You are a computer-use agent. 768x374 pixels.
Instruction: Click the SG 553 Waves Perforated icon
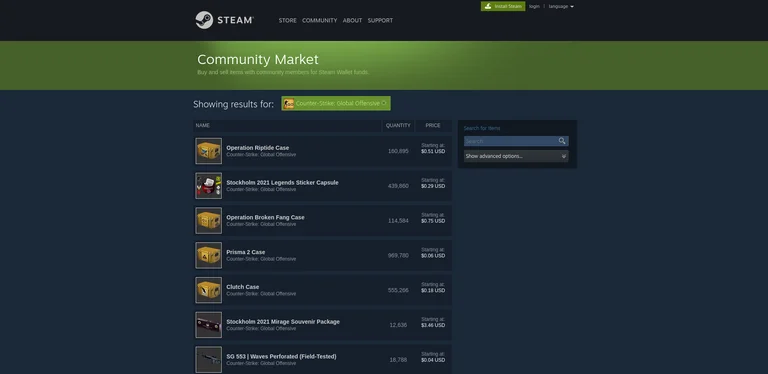click(x=209, y=360)
